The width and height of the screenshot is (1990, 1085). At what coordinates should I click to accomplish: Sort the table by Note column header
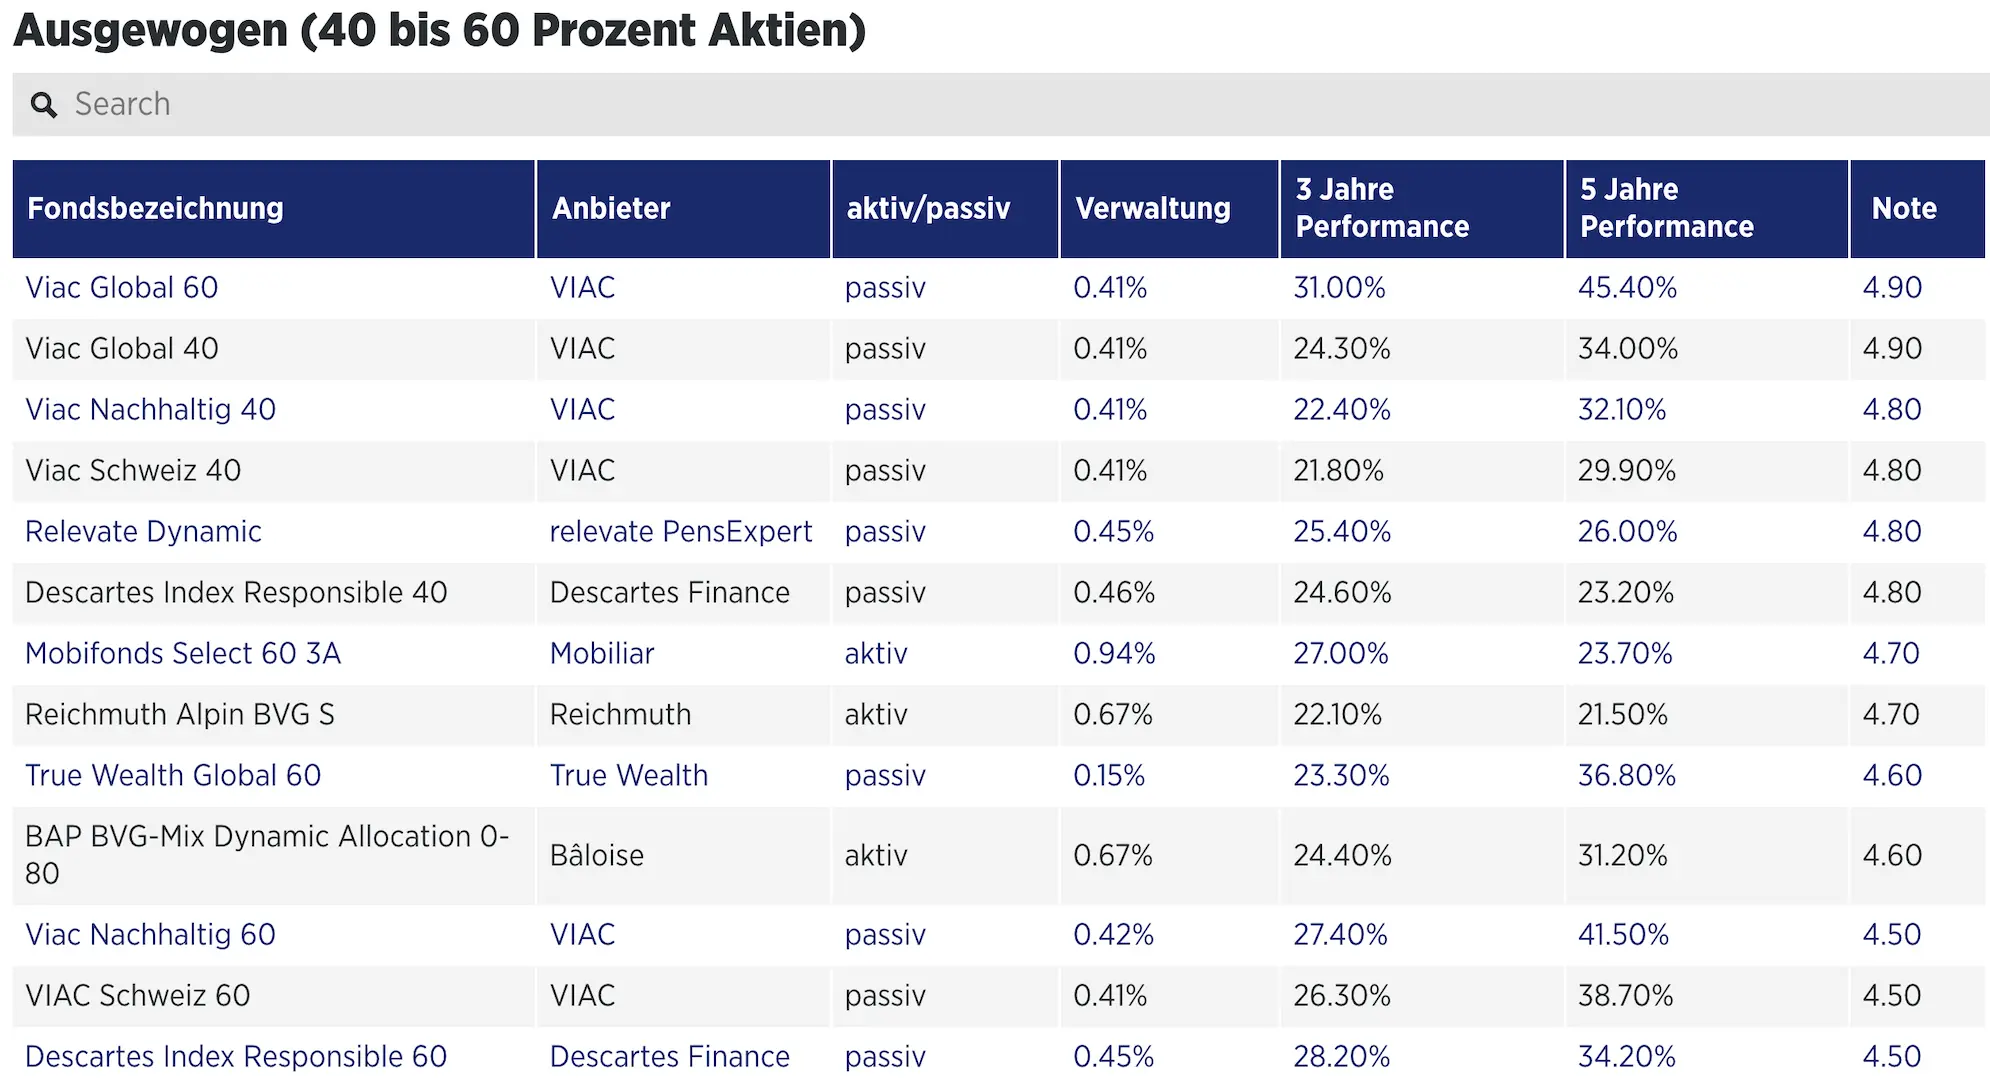(x=1903, y=209)
